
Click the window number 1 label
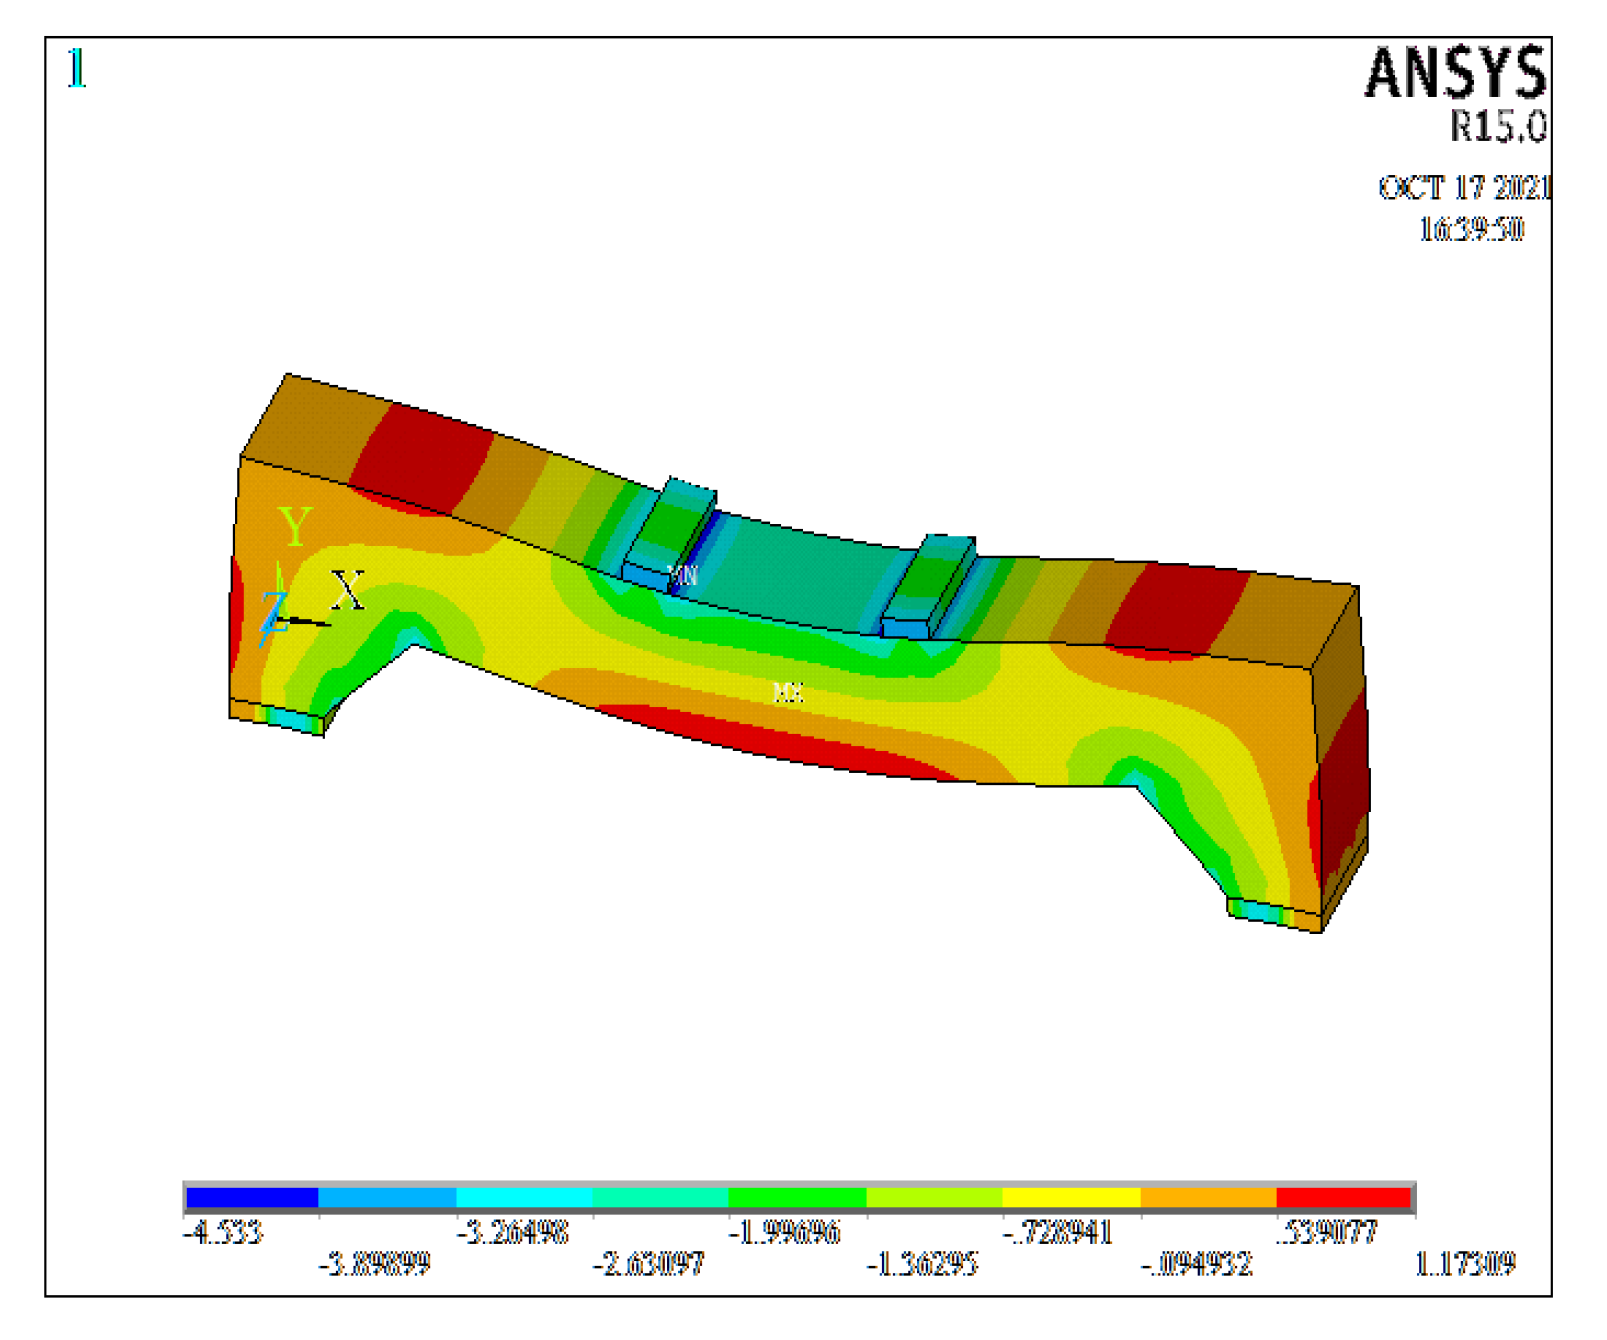click(x=77, y=69)
